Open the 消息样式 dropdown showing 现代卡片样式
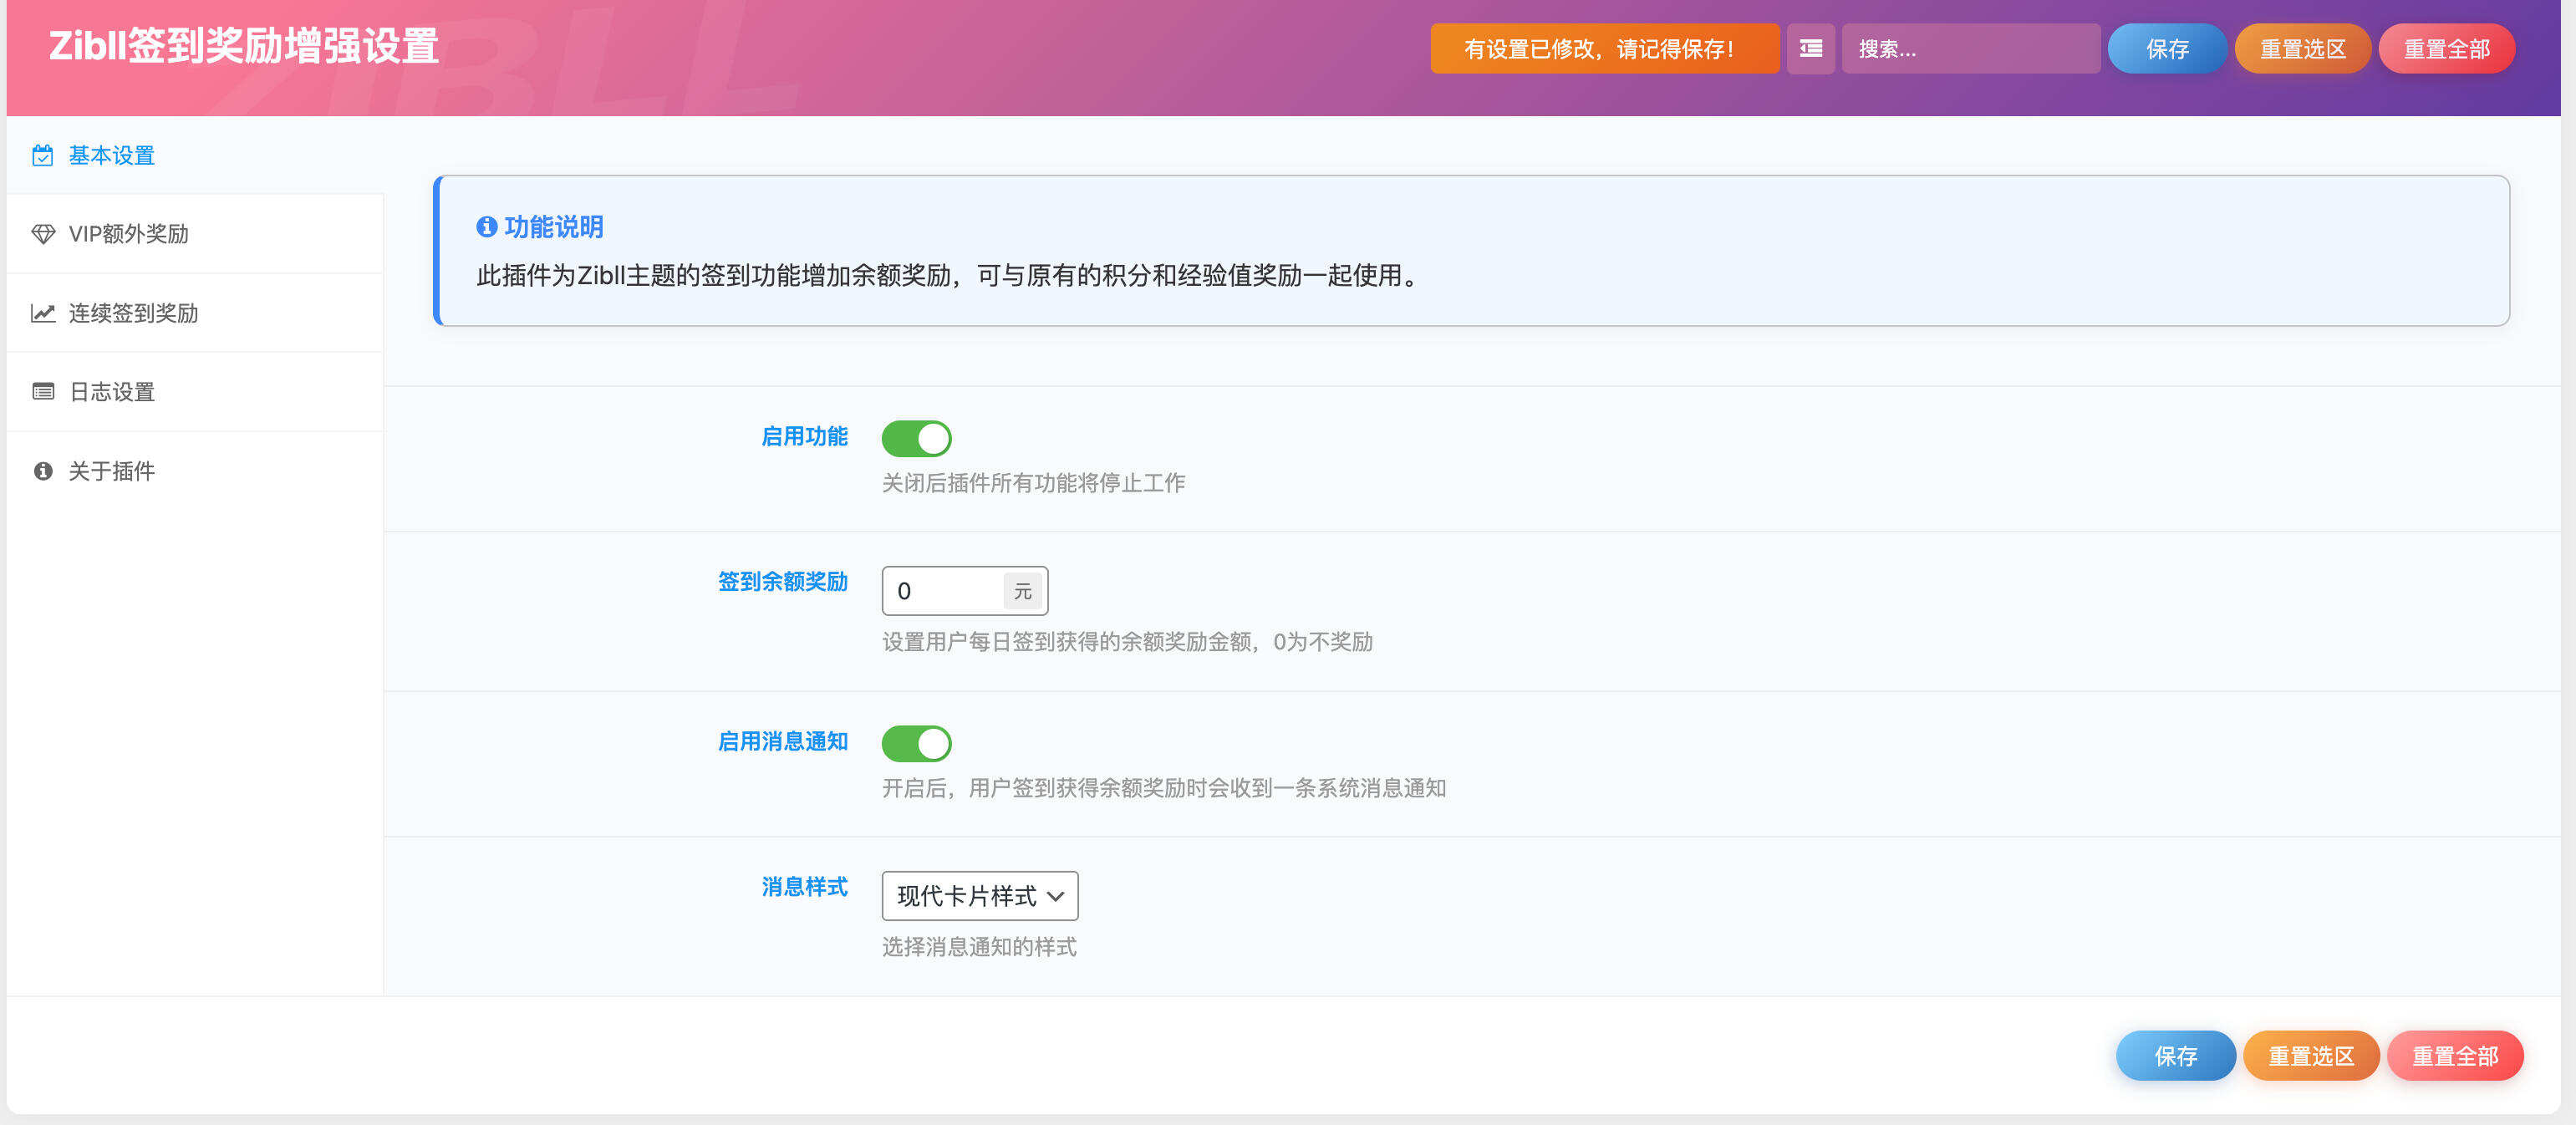Image resolution: width=2576 pixels, height=1125 pixels. click(x=979, y=896)
